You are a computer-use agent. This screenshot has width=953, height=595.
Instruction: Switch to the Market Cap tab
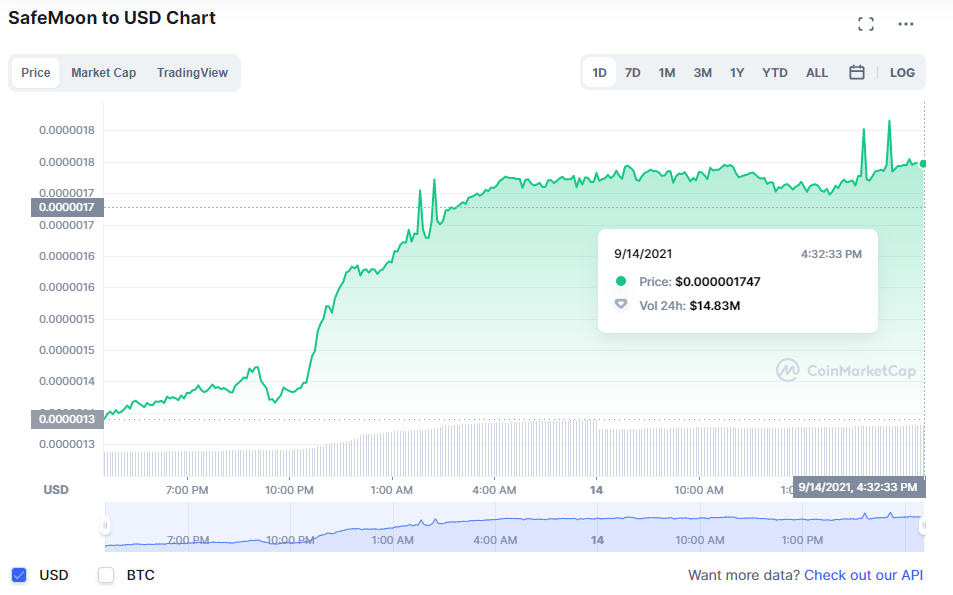pos(103,73)
